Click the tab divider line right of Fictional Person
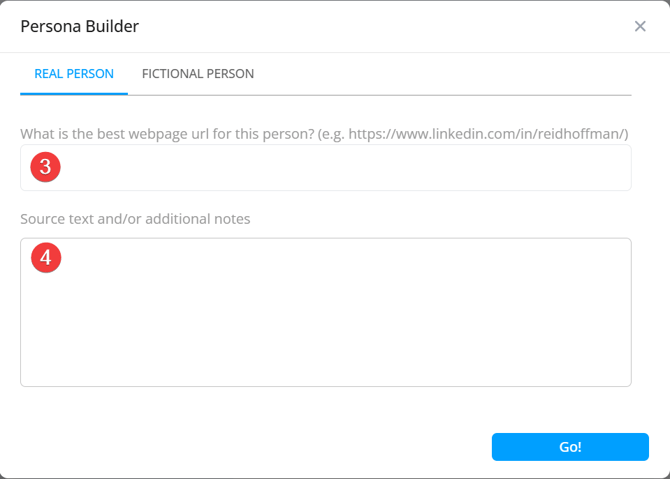 pos(450,95)
